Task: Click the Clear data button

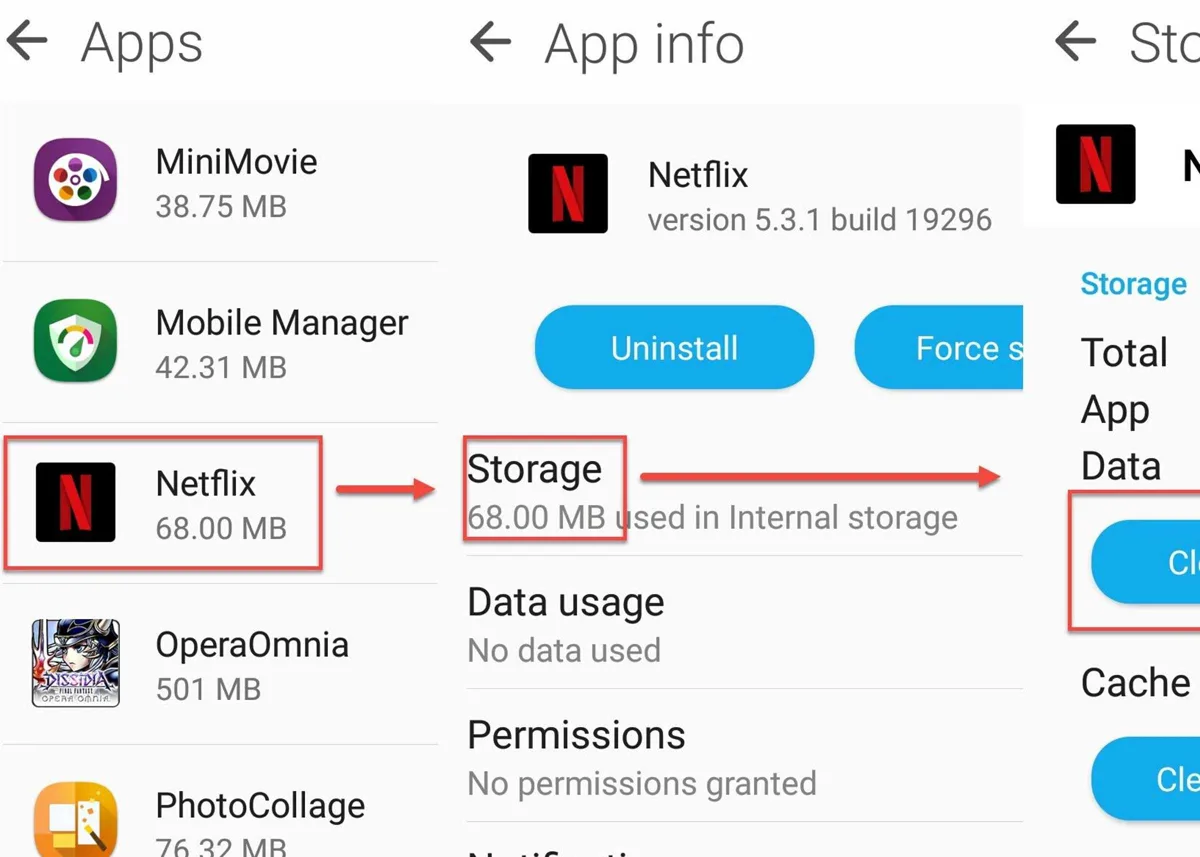Action: pos(1145,562)
